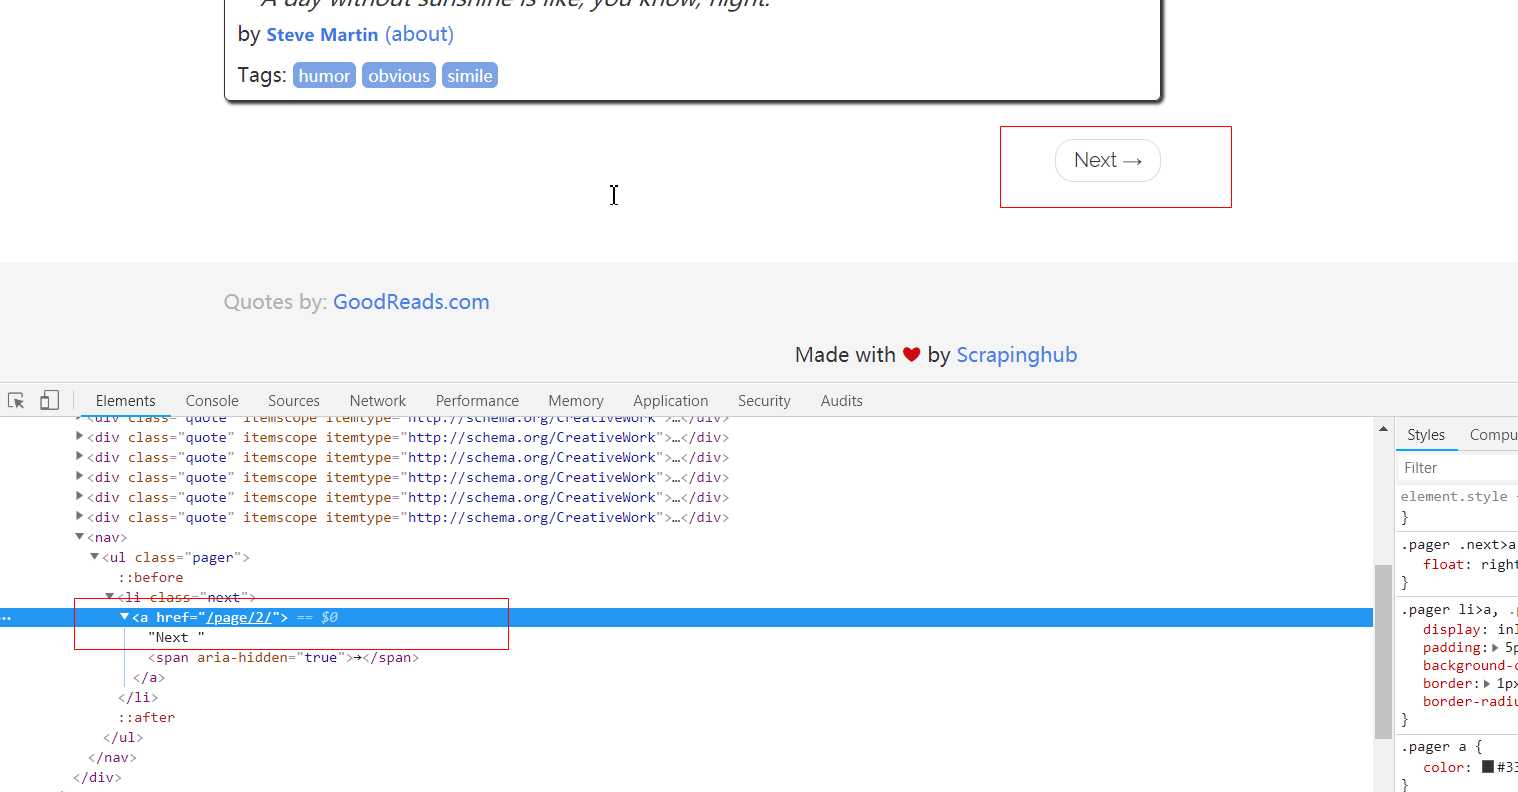Click the Elements panel scrollbar up arrow

tap(1383, 429)
